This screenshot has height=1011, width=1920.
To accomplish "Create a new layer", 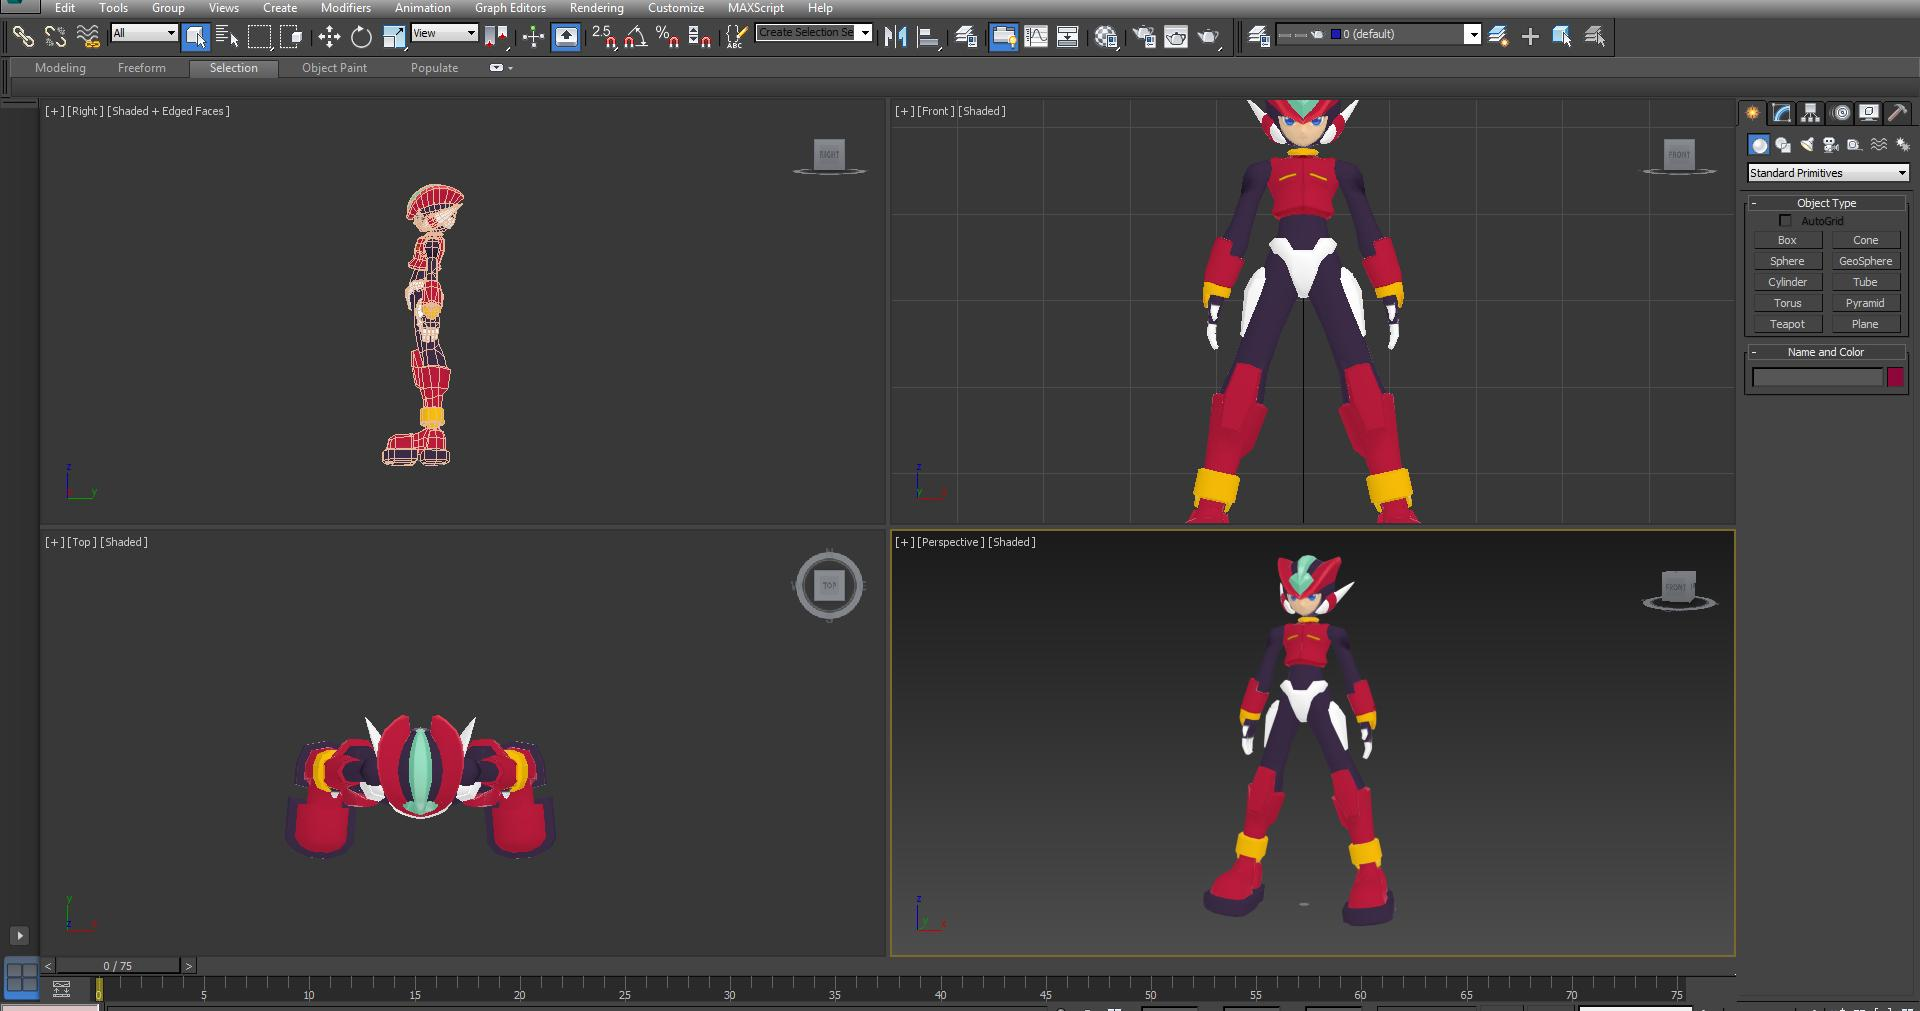I will coord(1498,36).
